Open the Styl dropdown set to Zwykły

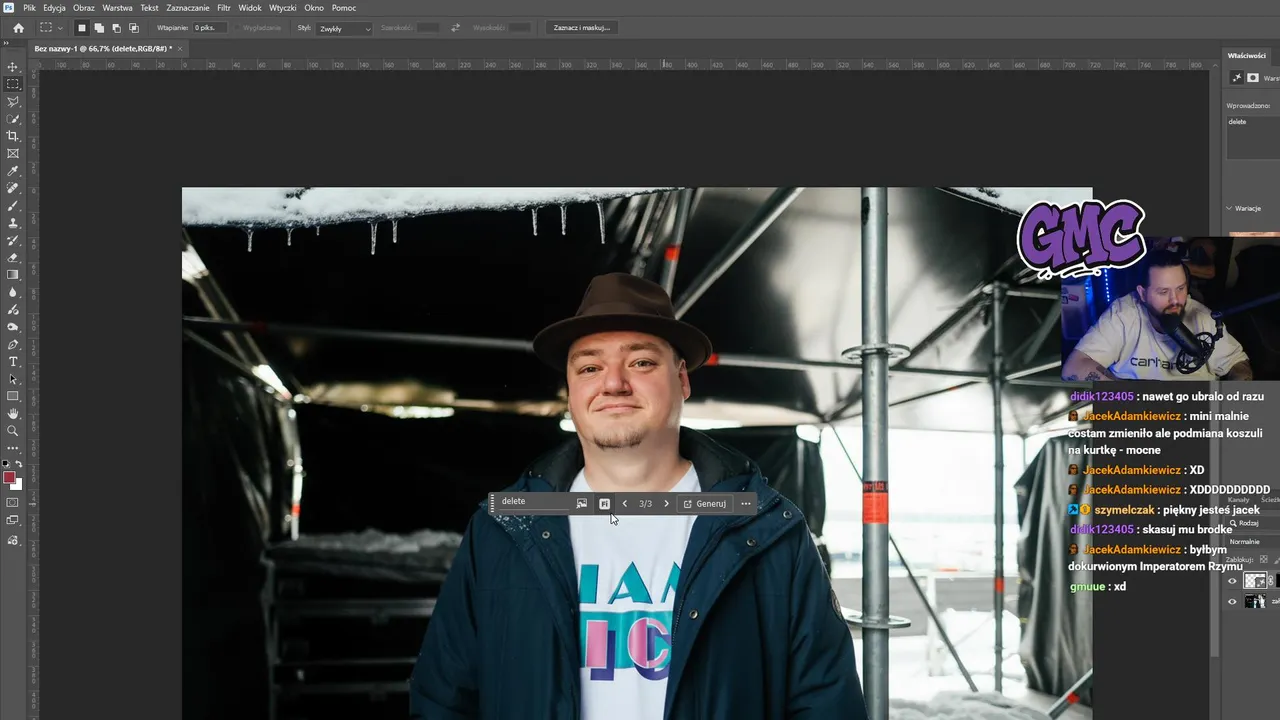344,28
